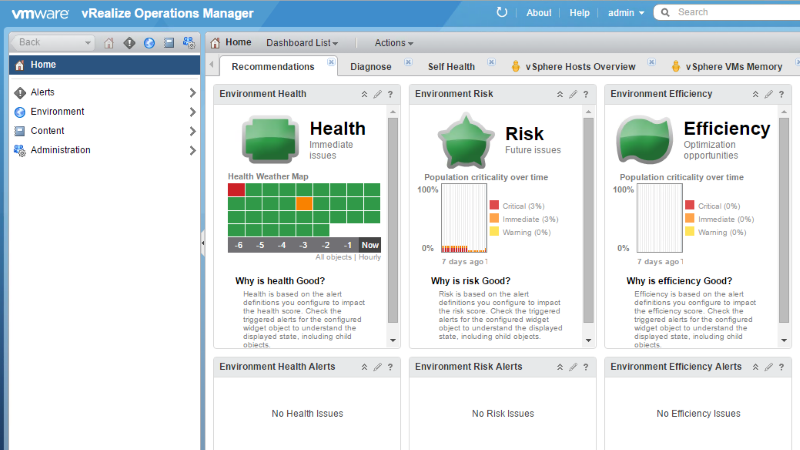Click the Administration icon in navigation toolbar
Image resolution: width=800 pixels, height=450 pixels.
[x=189, y=43]
